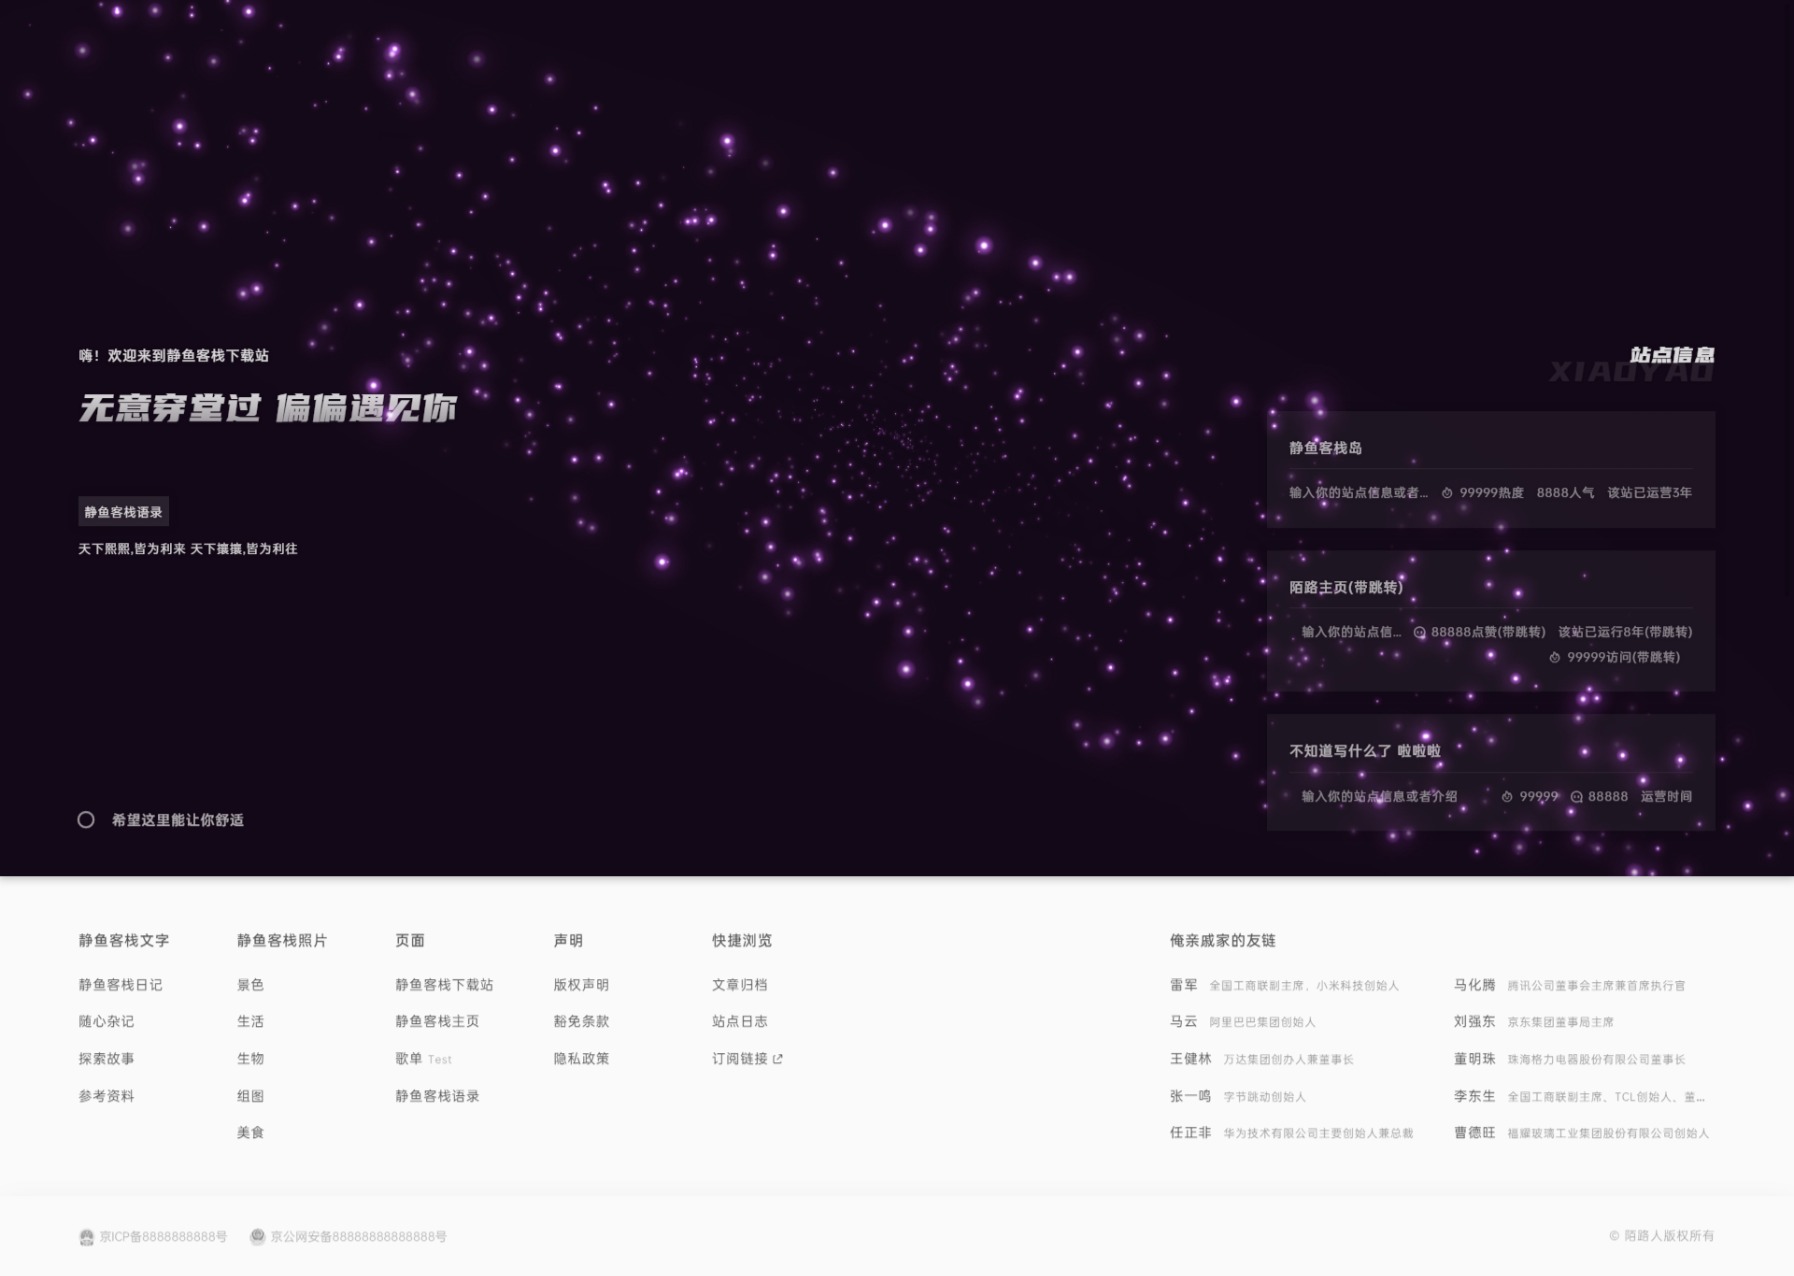Click the external link icon next to 订阅链接
The width and height of the screenshot is (1794, 1276).
coord(778,1059)
